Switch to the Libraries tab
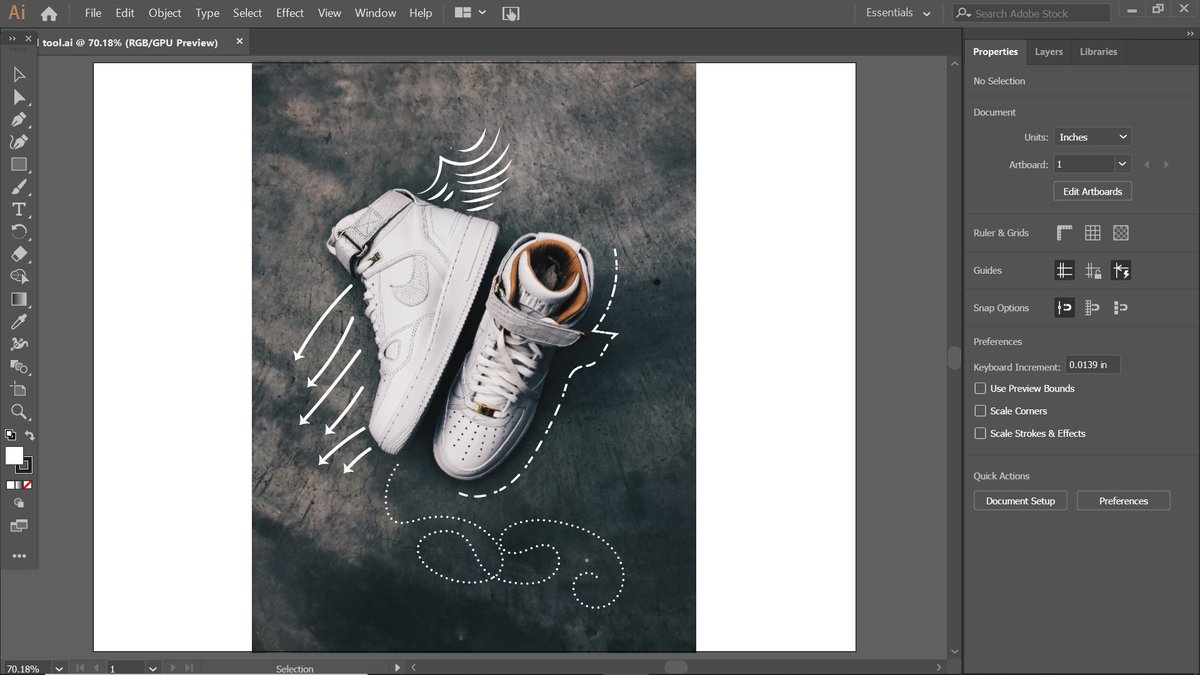The image size is (1200, 675). (1098, 51)
